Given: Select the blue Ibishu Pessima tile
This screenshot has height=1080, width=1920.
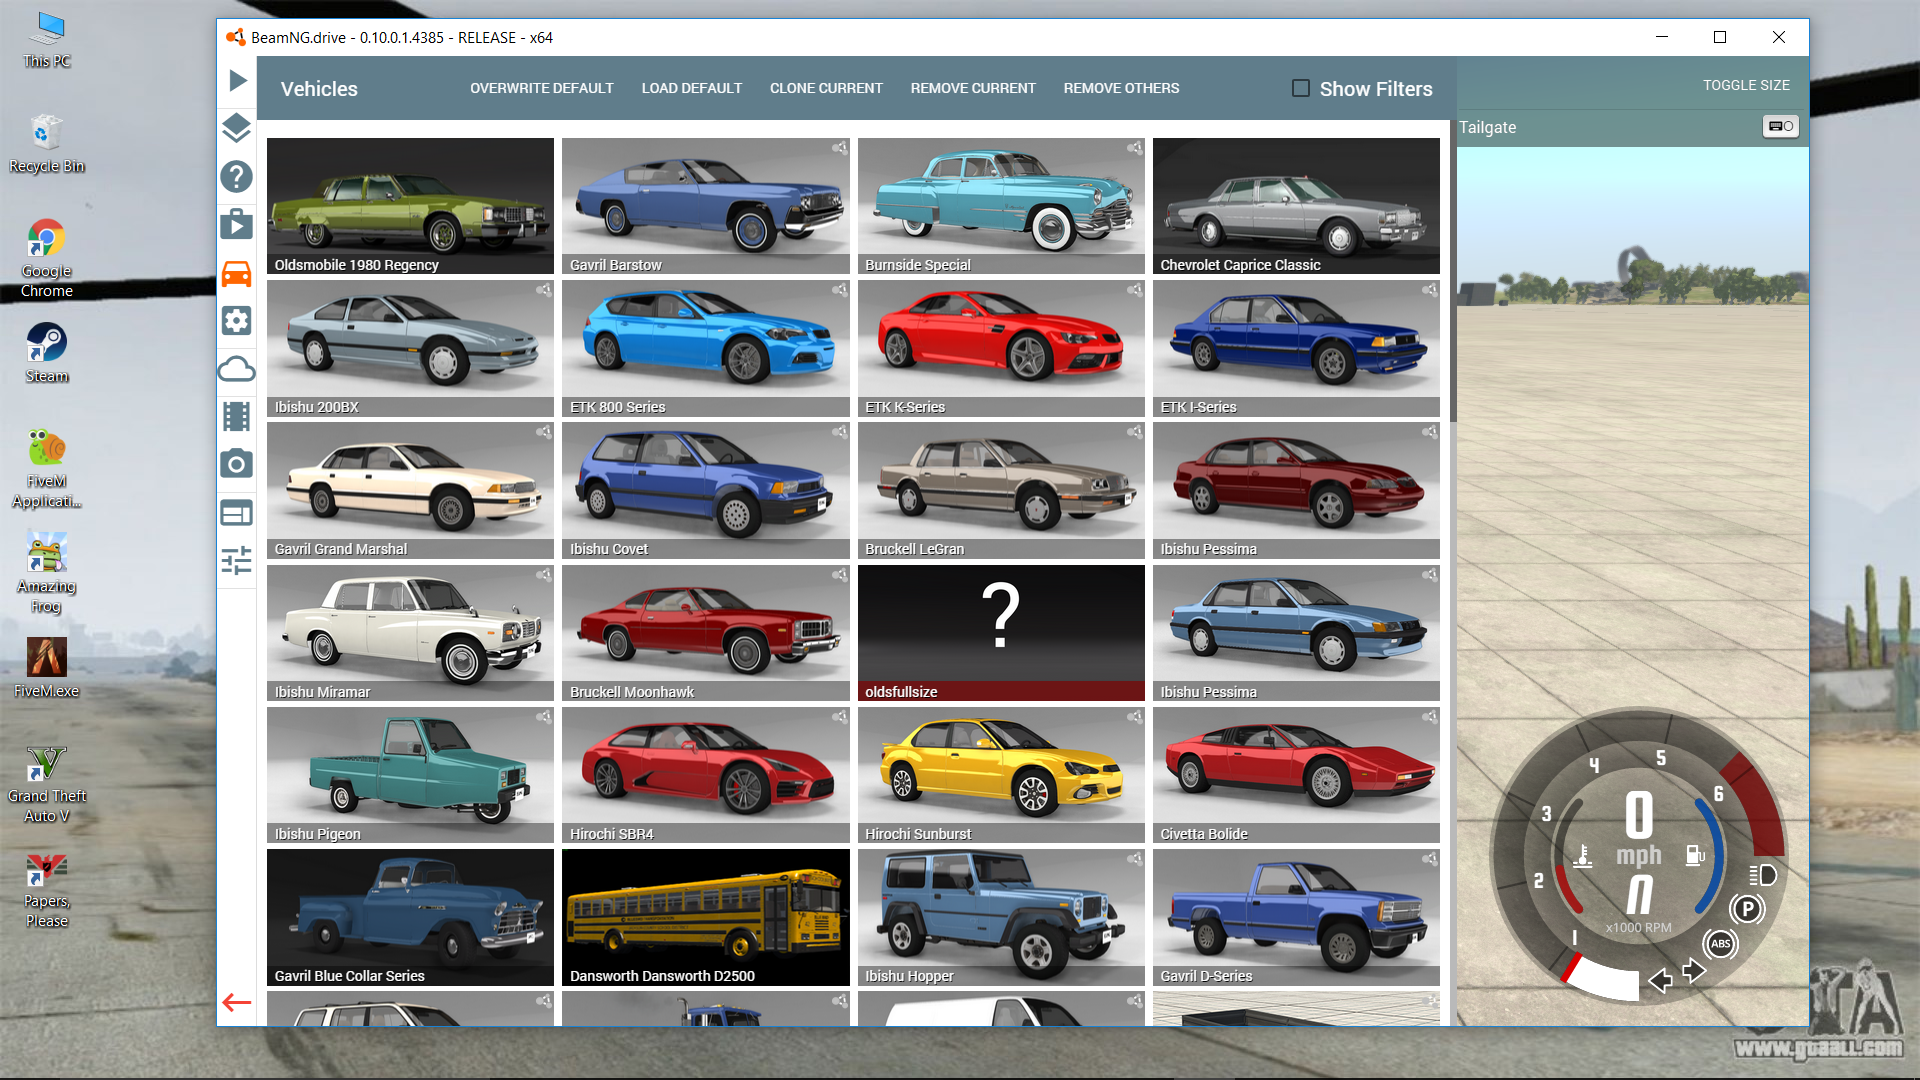Looking at the screenshot, I should pyautogui.click(x=1296, y=633).
